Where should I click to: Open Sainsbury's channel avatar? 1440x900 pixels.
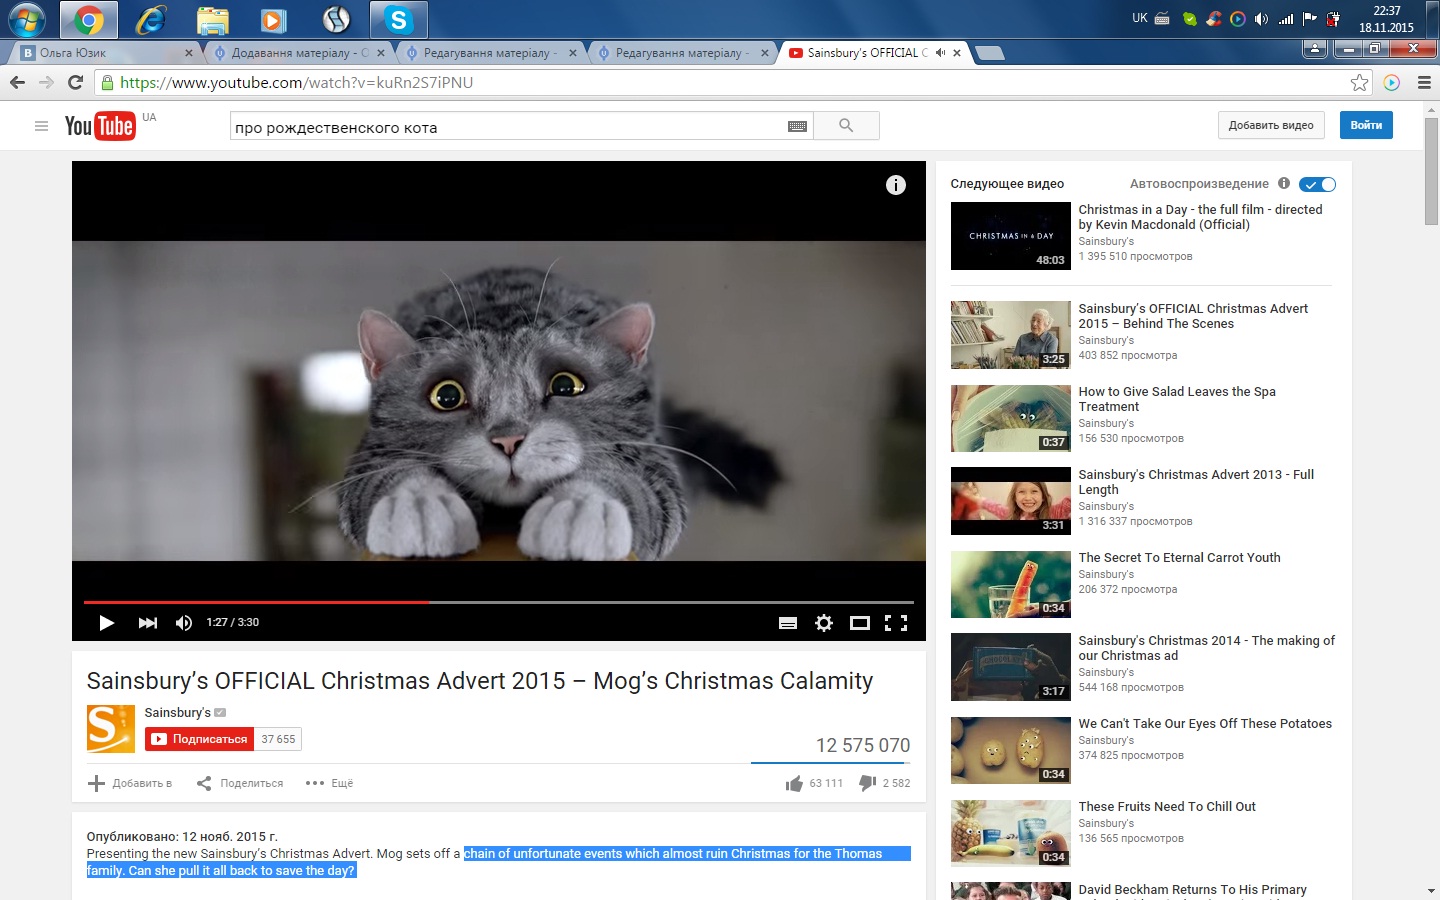coord(111,729)
